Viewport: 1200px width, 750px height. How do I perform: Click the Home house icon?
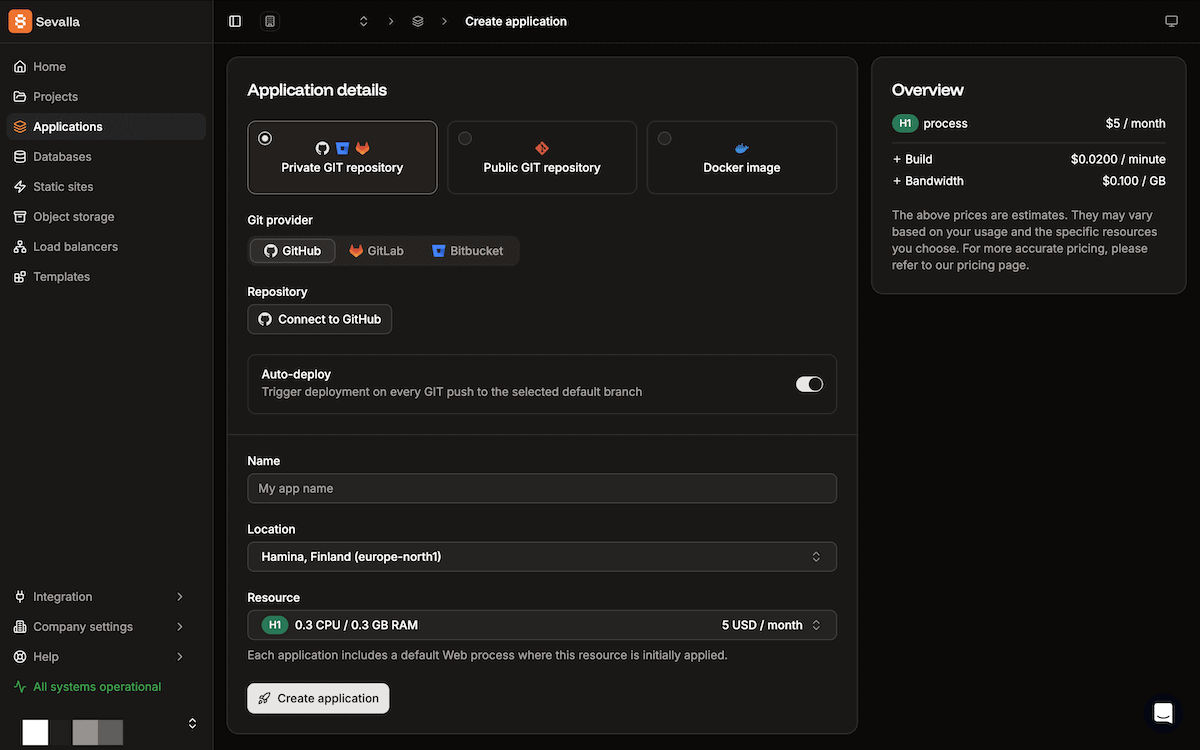point(20,67)
